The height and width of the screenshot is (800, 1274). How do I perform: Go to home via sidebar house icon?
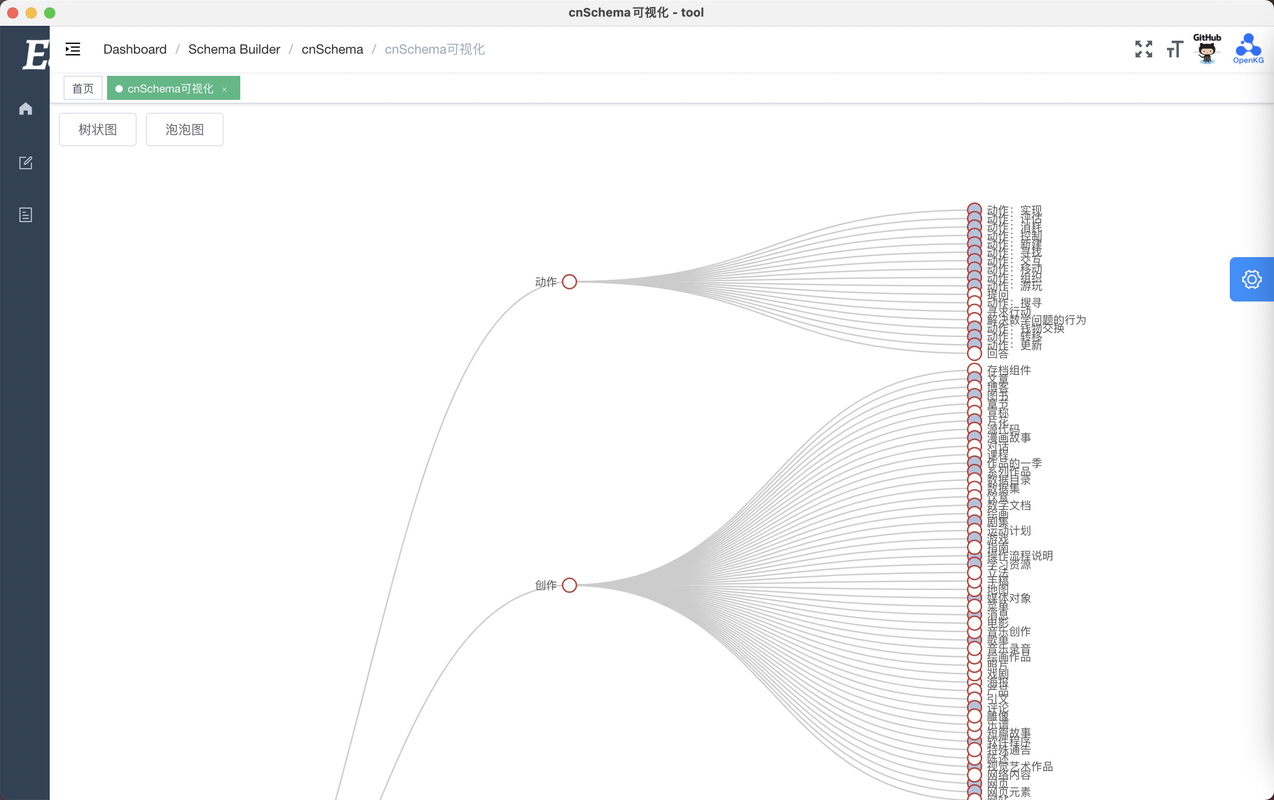click(x=25, y=109)
